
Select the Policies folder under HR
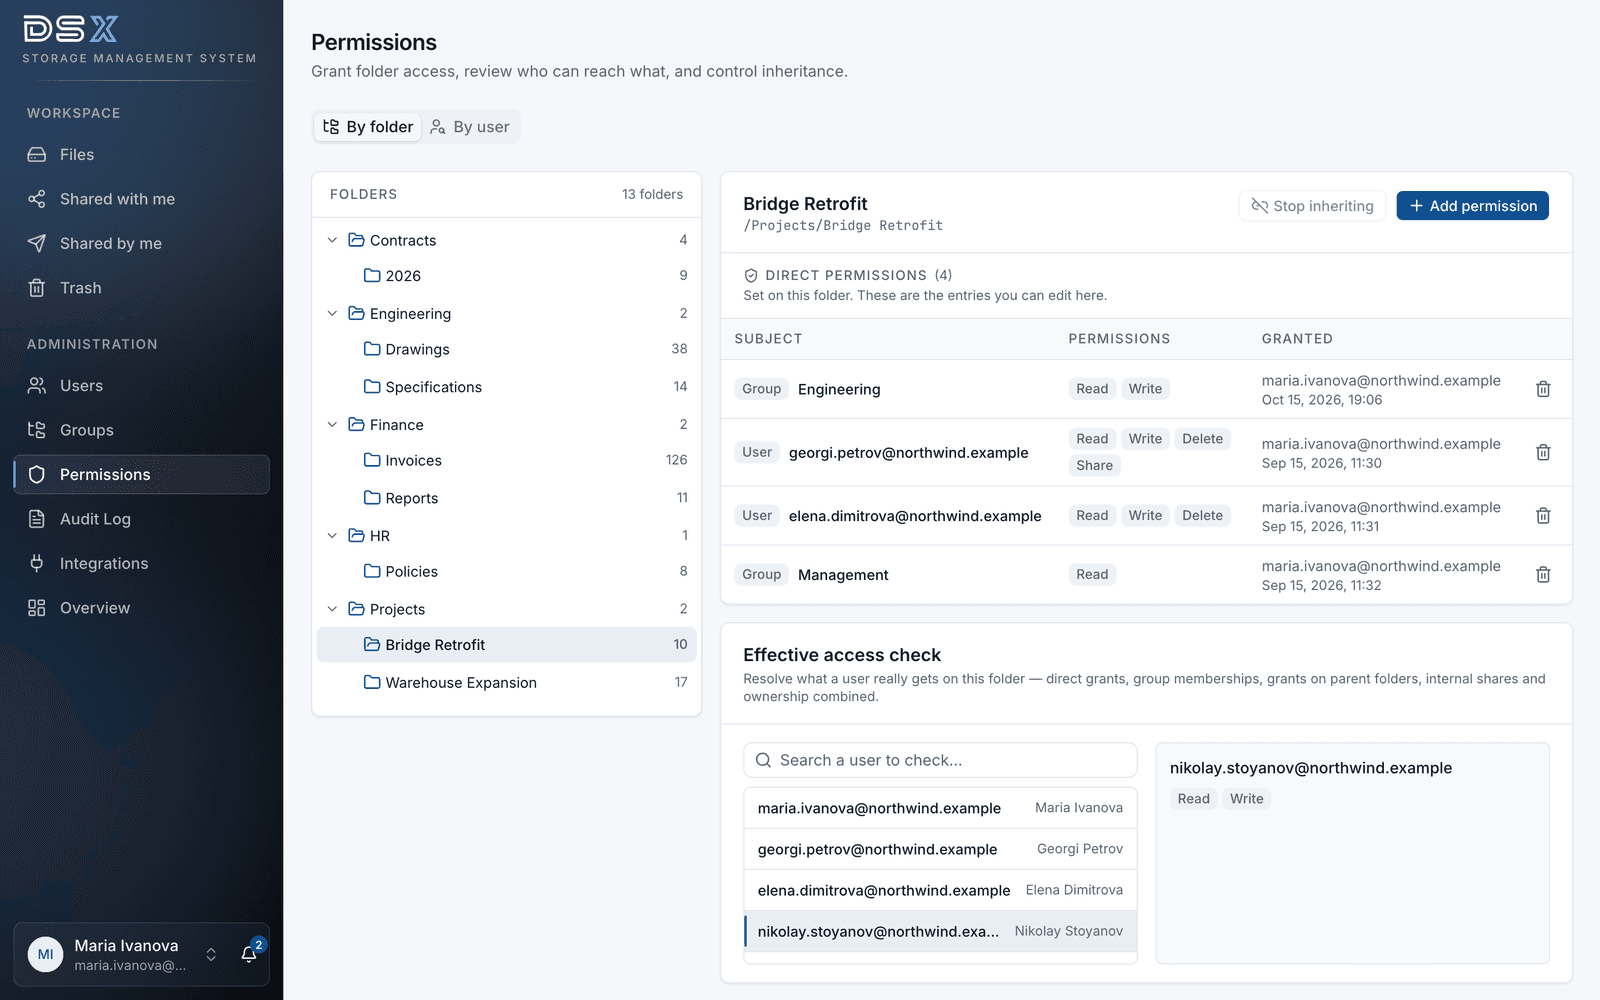[x=507, y=571]
